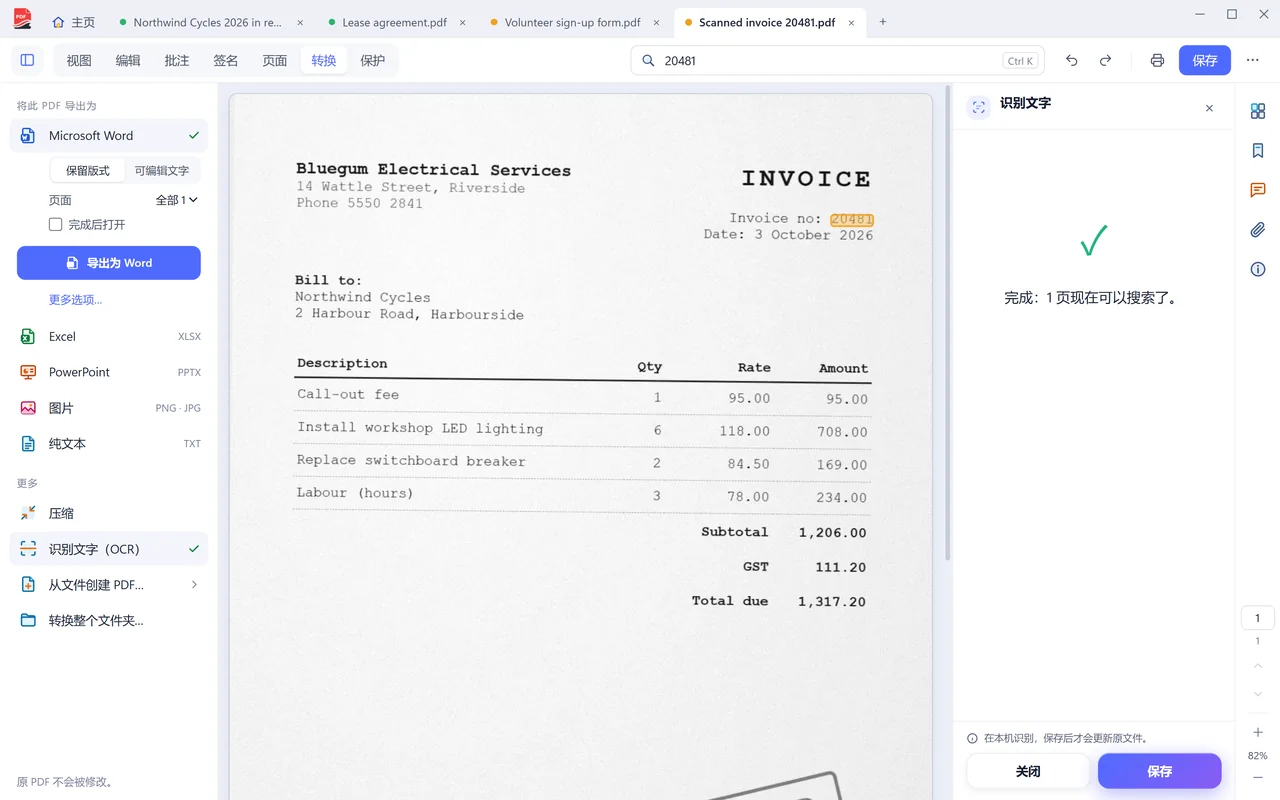Open the 保护 tab
This screenshot has height=800, width=1280.
click(x=373, y=60)
